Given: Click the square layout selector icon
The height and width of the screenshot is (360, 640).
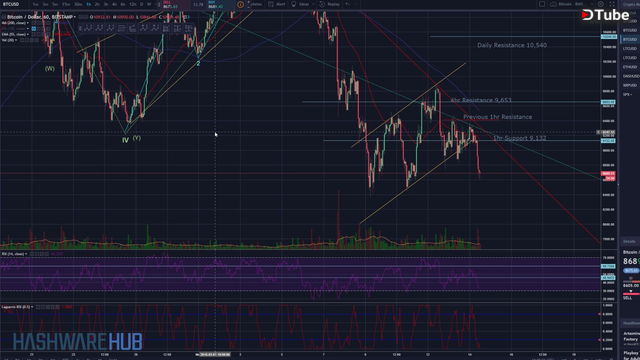Looking at the screenshot, I should (542, 4).
